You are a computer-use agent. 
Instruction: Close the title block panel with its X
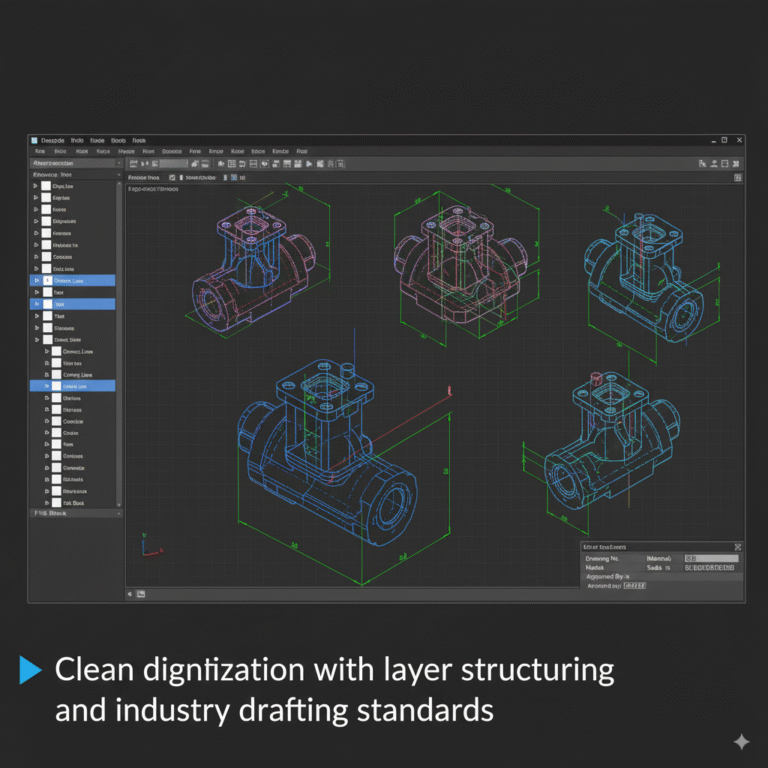(x=737, y=547)
